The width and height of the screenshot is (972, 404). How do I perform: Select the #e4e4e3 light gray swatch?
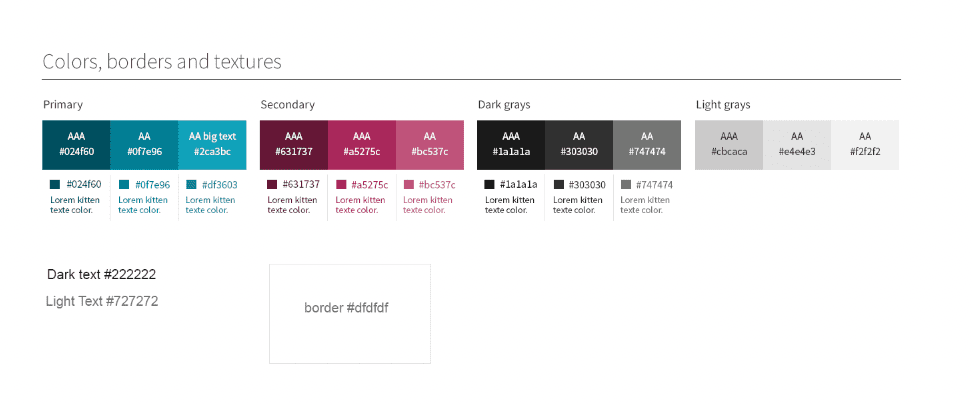797,144
